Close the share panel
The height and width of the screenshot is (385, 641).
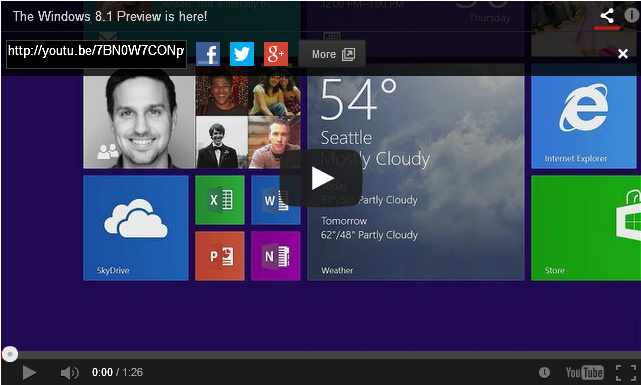623,54
